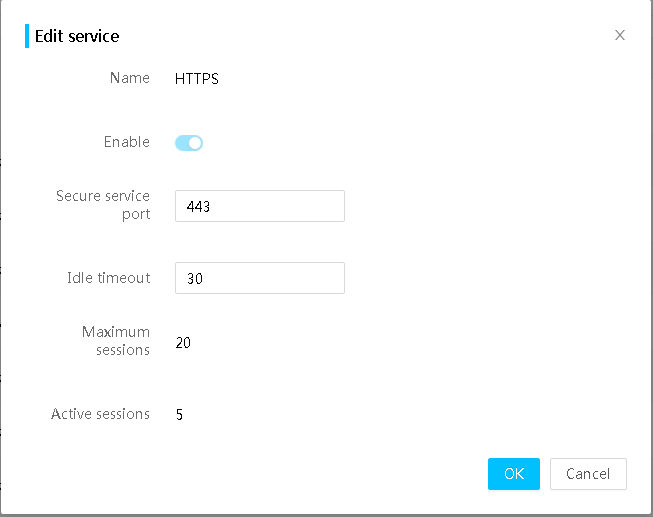
Task: Click the HTTPS service name value
Action: [197, 79]
